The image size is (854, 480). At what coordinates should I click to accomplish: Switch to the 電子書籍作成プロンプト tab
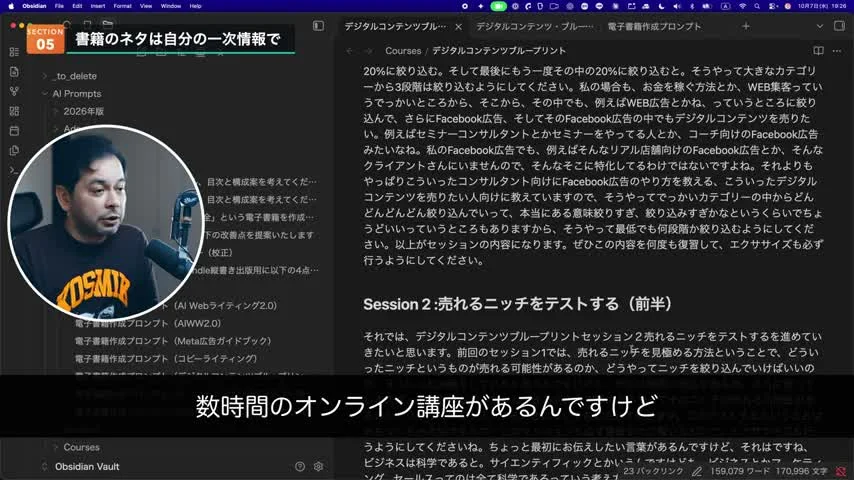tap(654, 26)
